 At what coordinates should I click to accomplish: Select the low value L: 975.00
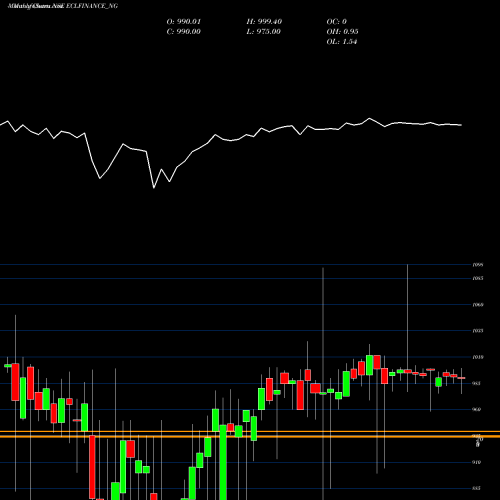click(x=263, y=32)
